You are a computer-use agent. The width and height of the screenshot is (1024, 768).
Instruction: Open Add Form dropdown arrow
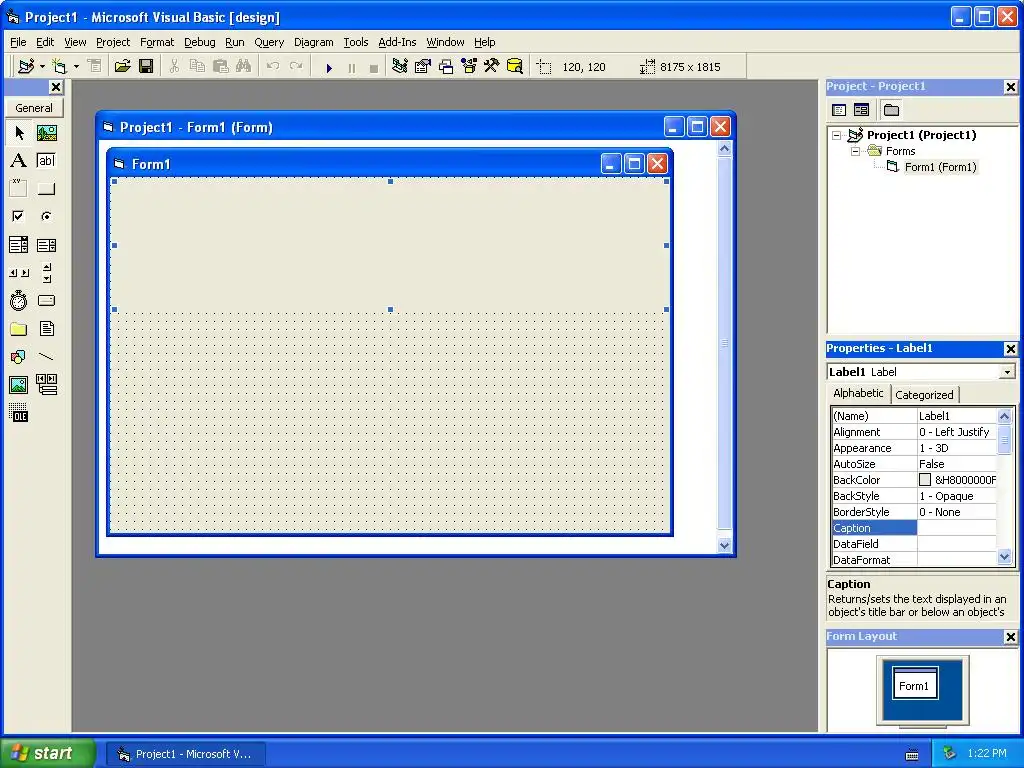pos(76,67)
